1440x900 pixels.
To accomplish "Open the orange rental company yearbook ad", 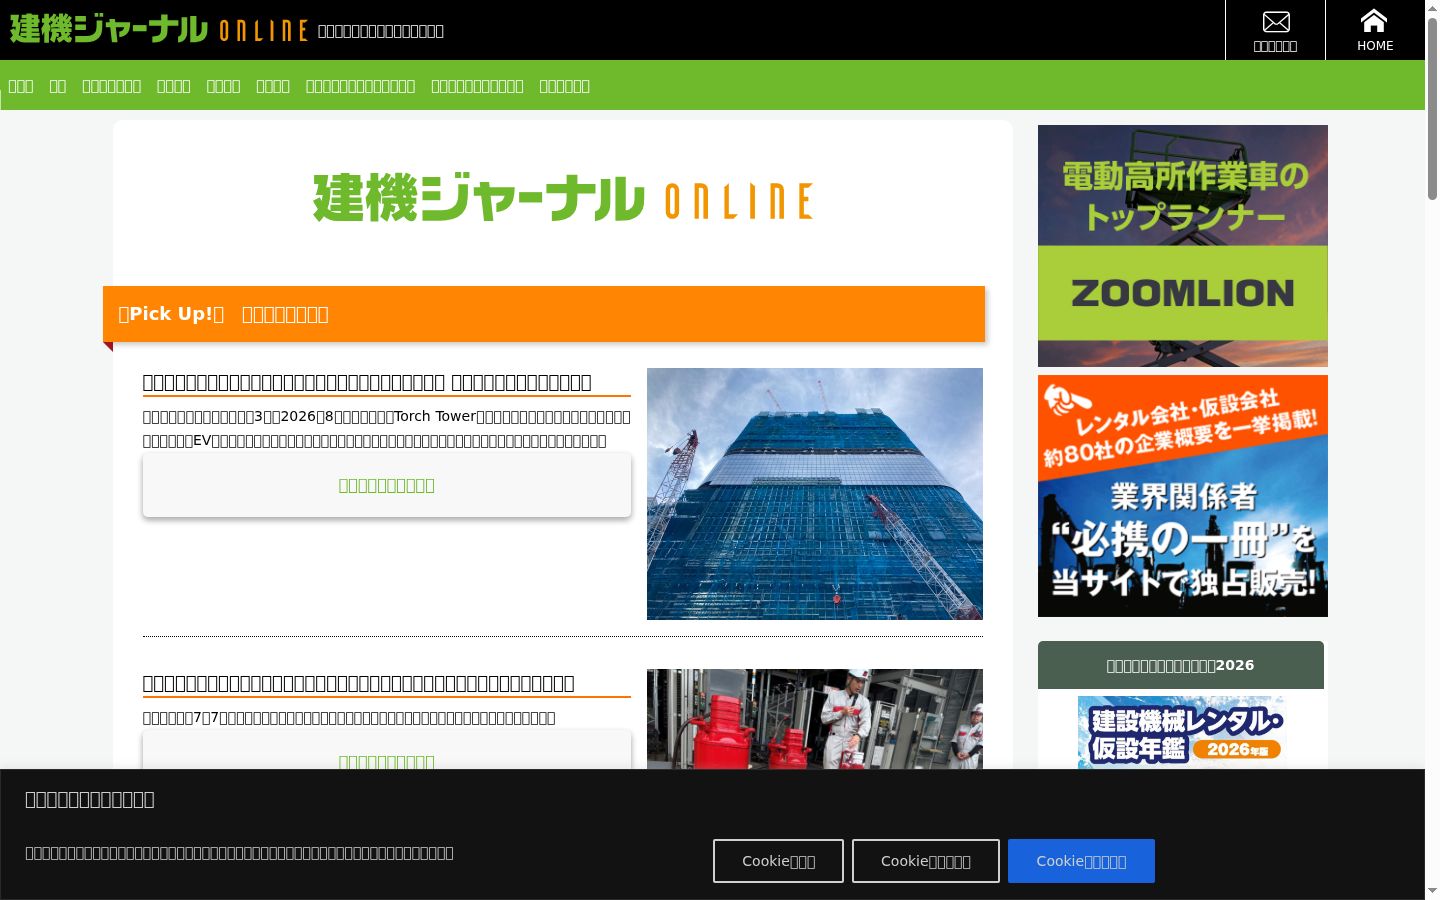I will pyautogui.click(x=1183, y=496).
